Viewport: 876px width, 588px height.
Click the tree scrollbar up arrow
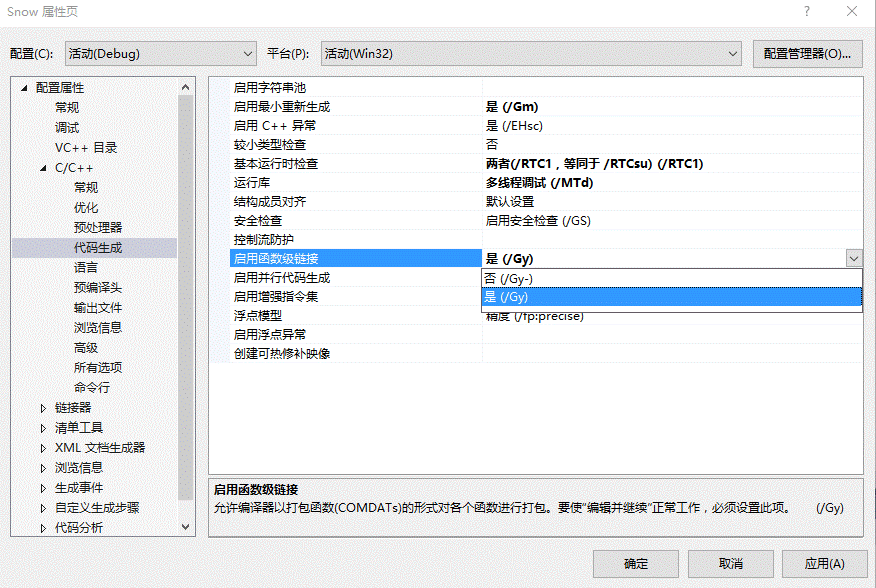[185, 87]
